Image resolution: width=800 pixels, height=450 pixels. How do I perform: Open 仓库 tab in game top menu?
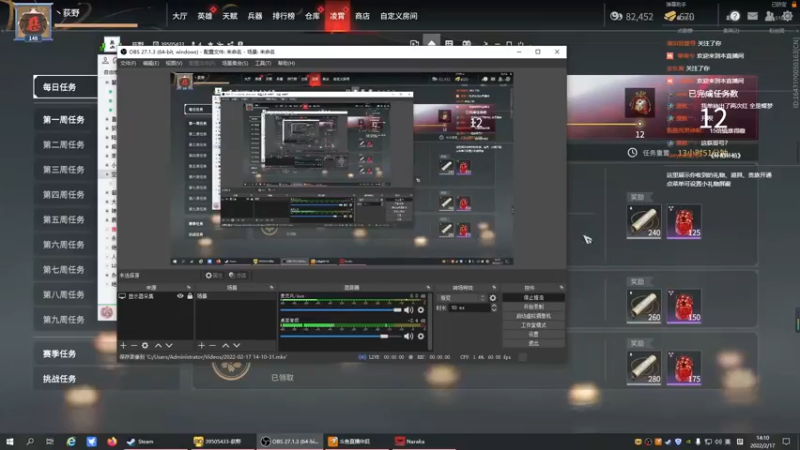click(312, 16)
